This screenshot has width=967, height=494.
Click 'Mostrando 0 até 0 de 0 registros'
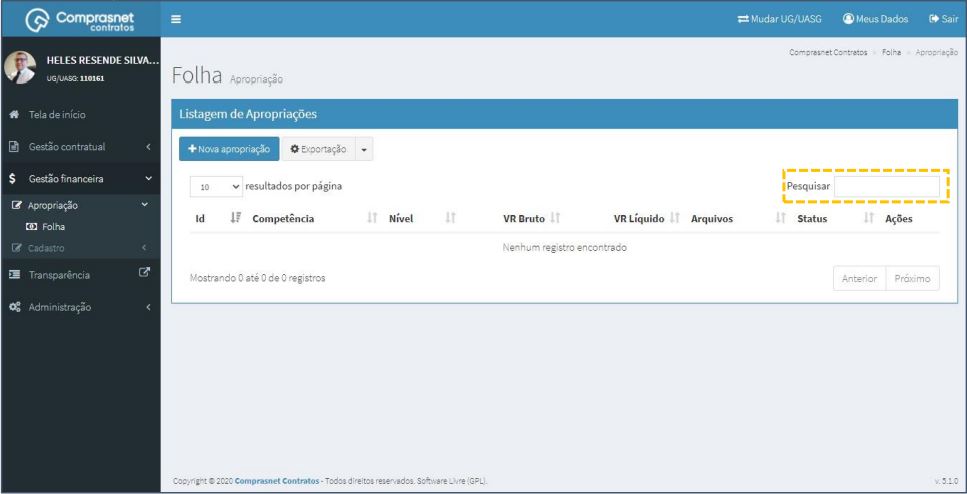(258, 278)
